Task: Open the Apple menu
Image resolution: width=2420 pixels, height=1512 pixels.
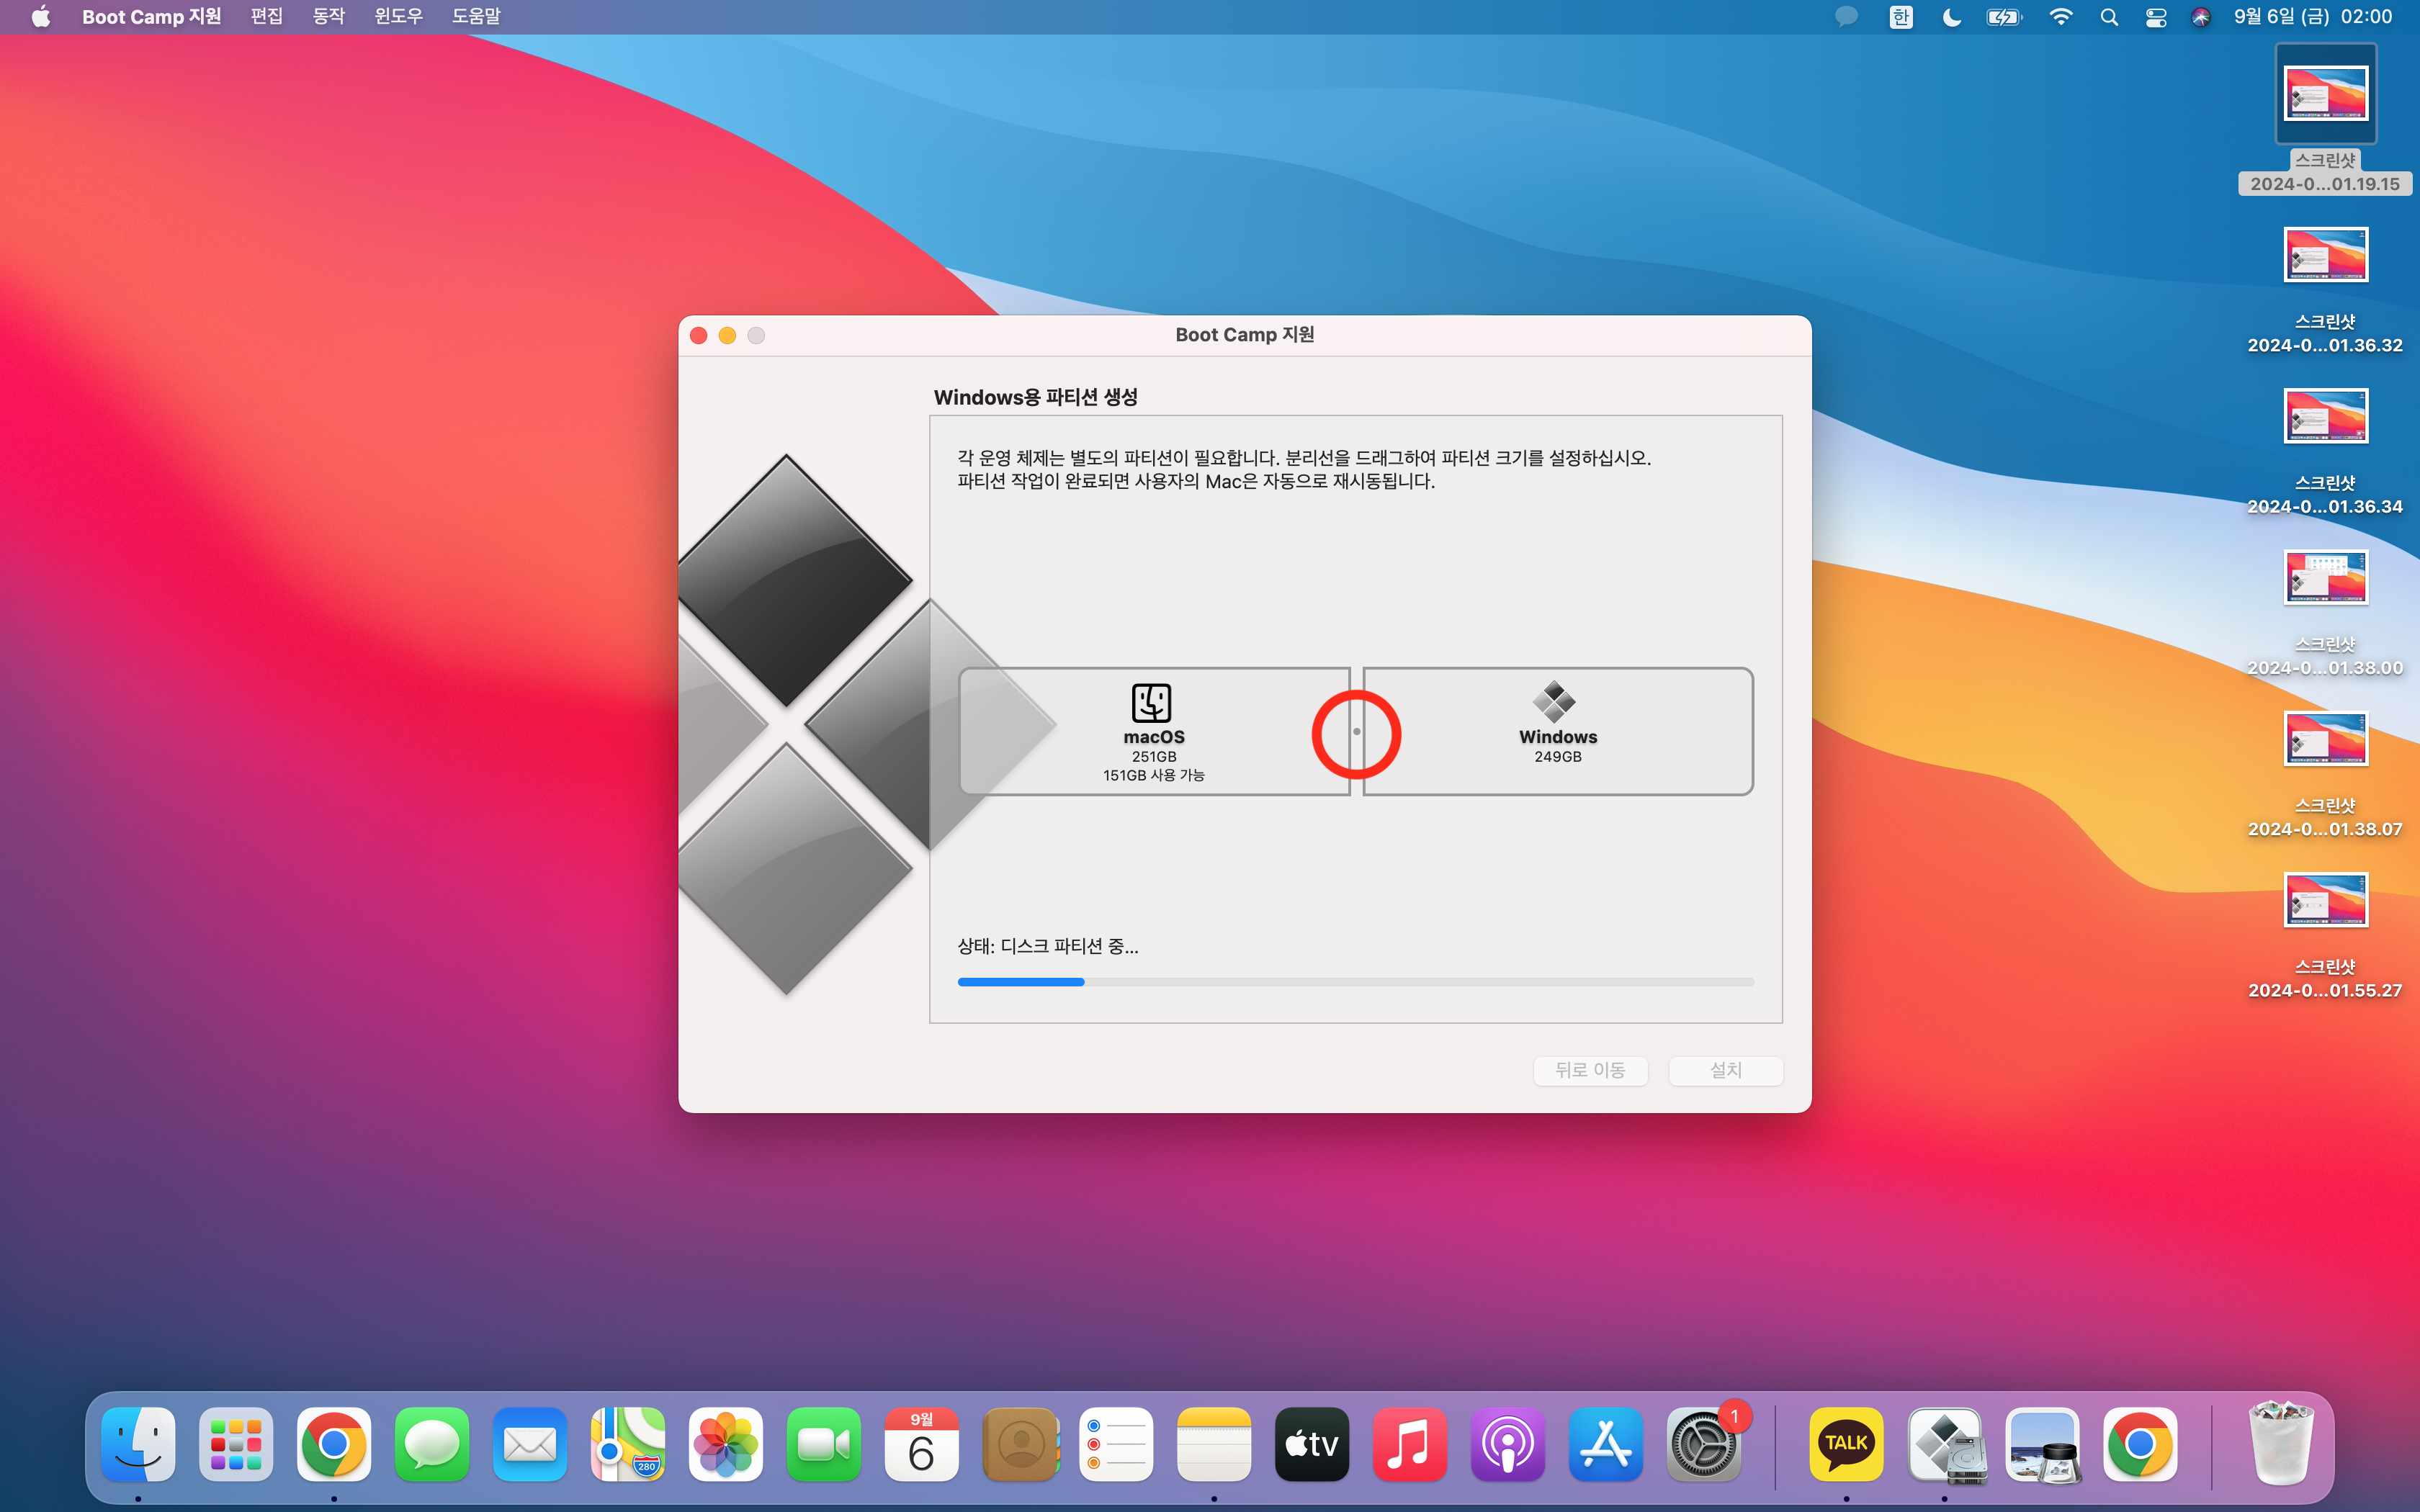Action: pos(41,17)
